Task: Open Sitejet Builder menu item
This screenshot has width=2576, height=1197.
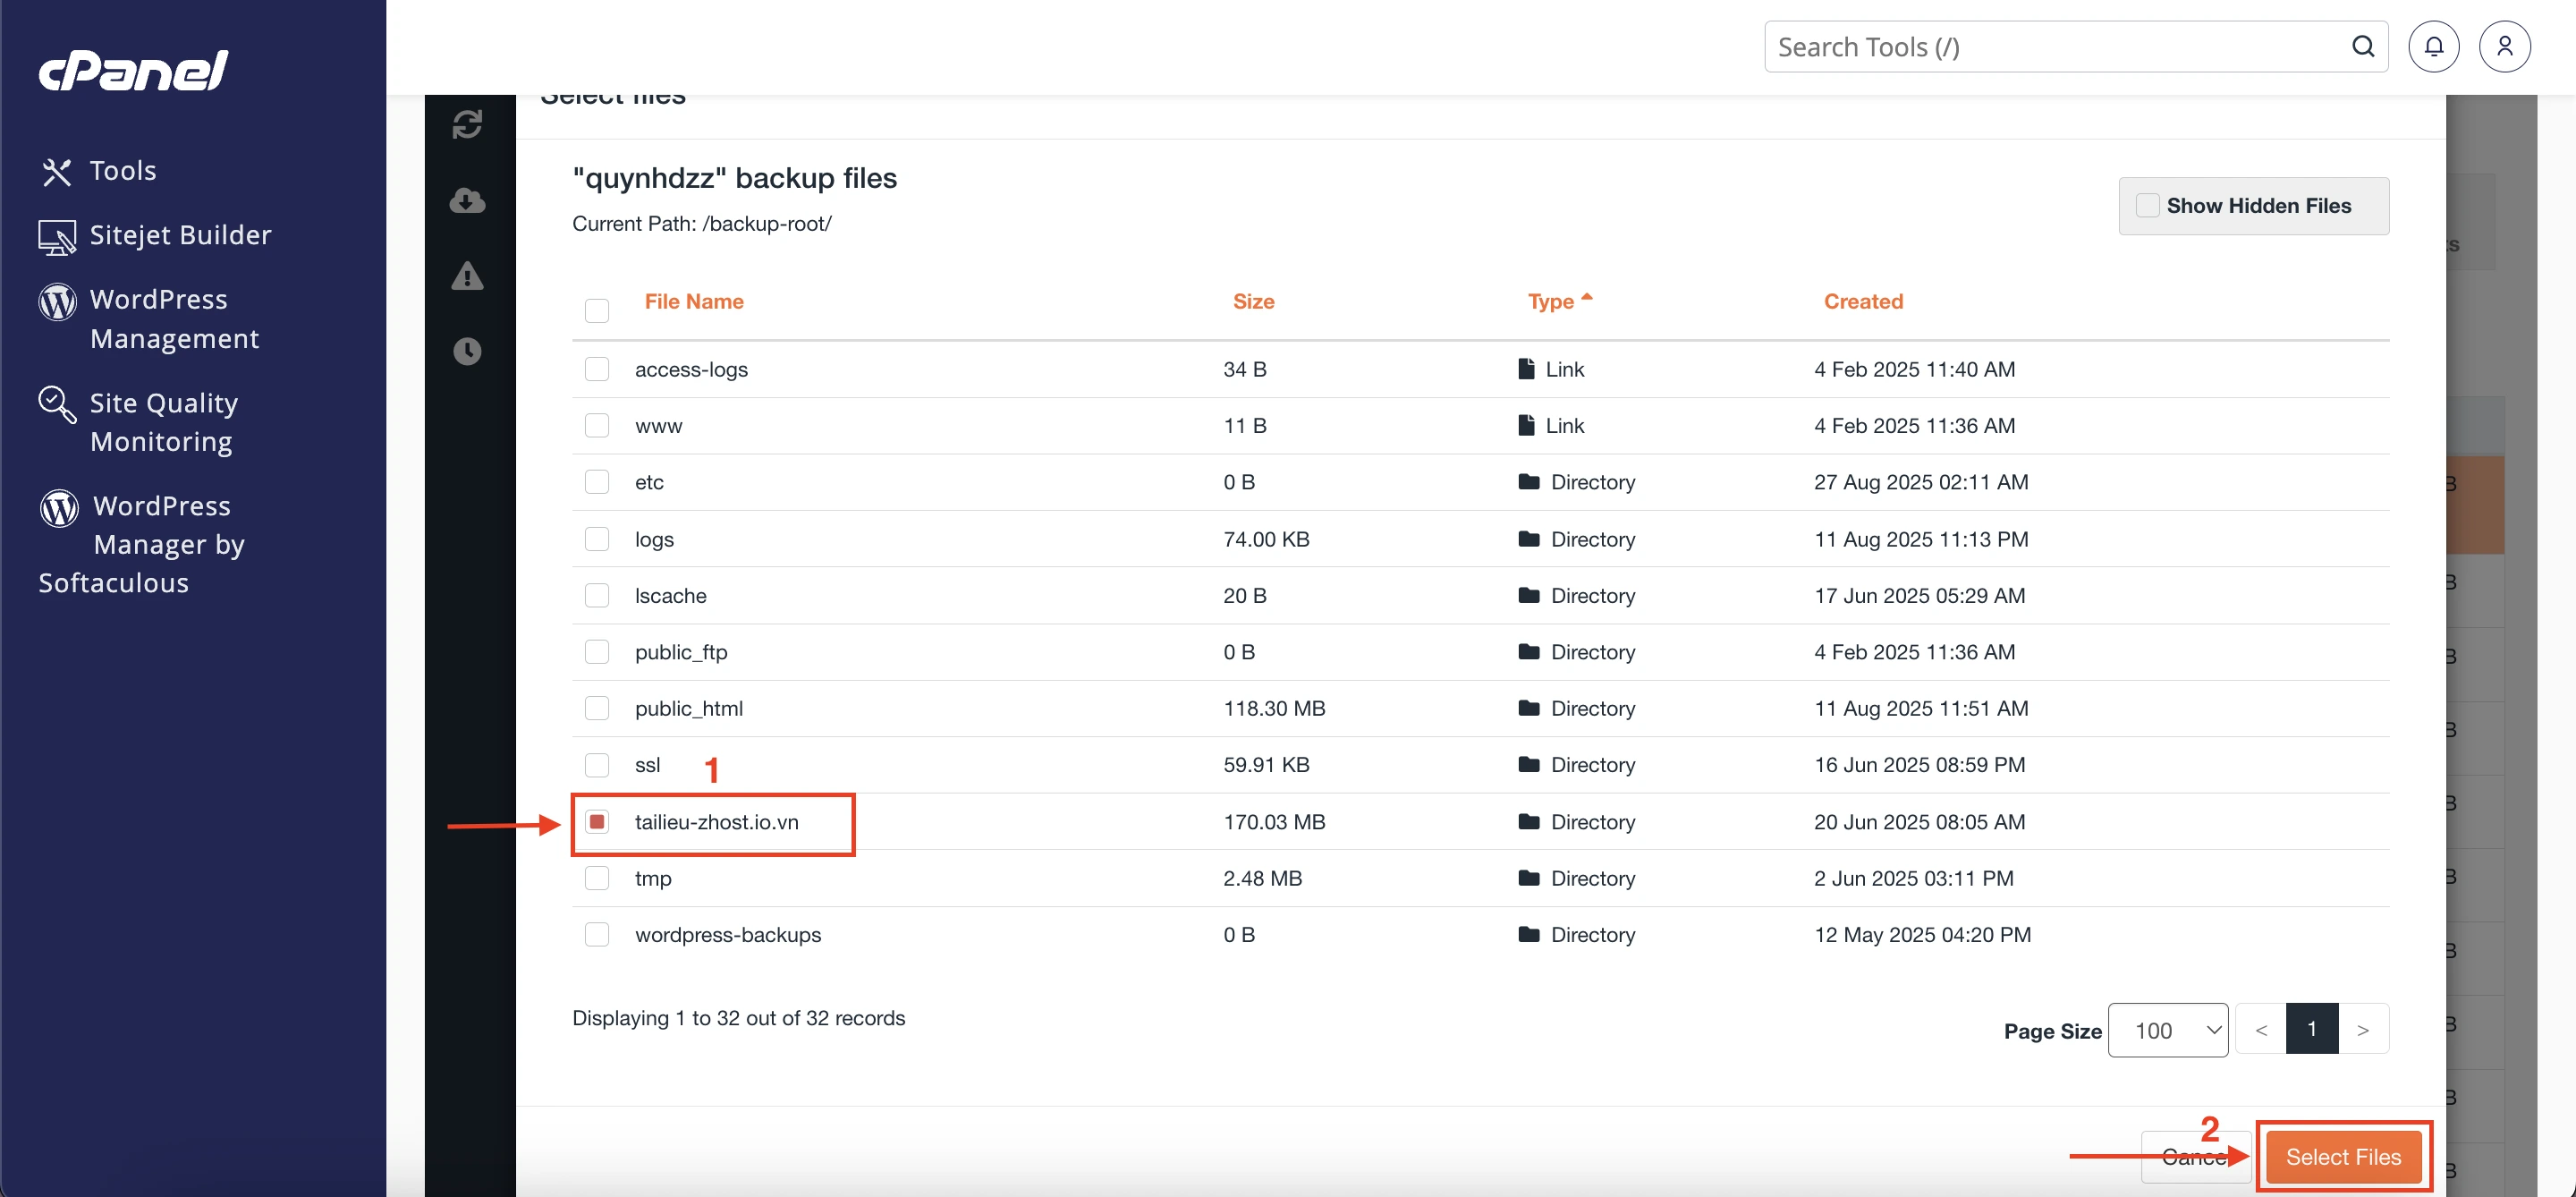Action: 180,235
